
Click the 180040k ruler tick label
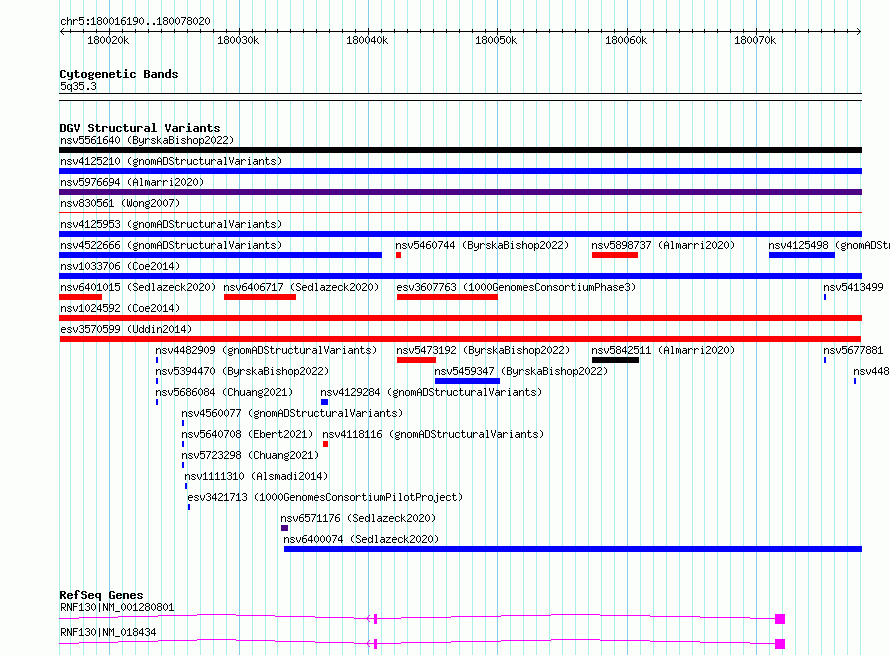[367, 40]
